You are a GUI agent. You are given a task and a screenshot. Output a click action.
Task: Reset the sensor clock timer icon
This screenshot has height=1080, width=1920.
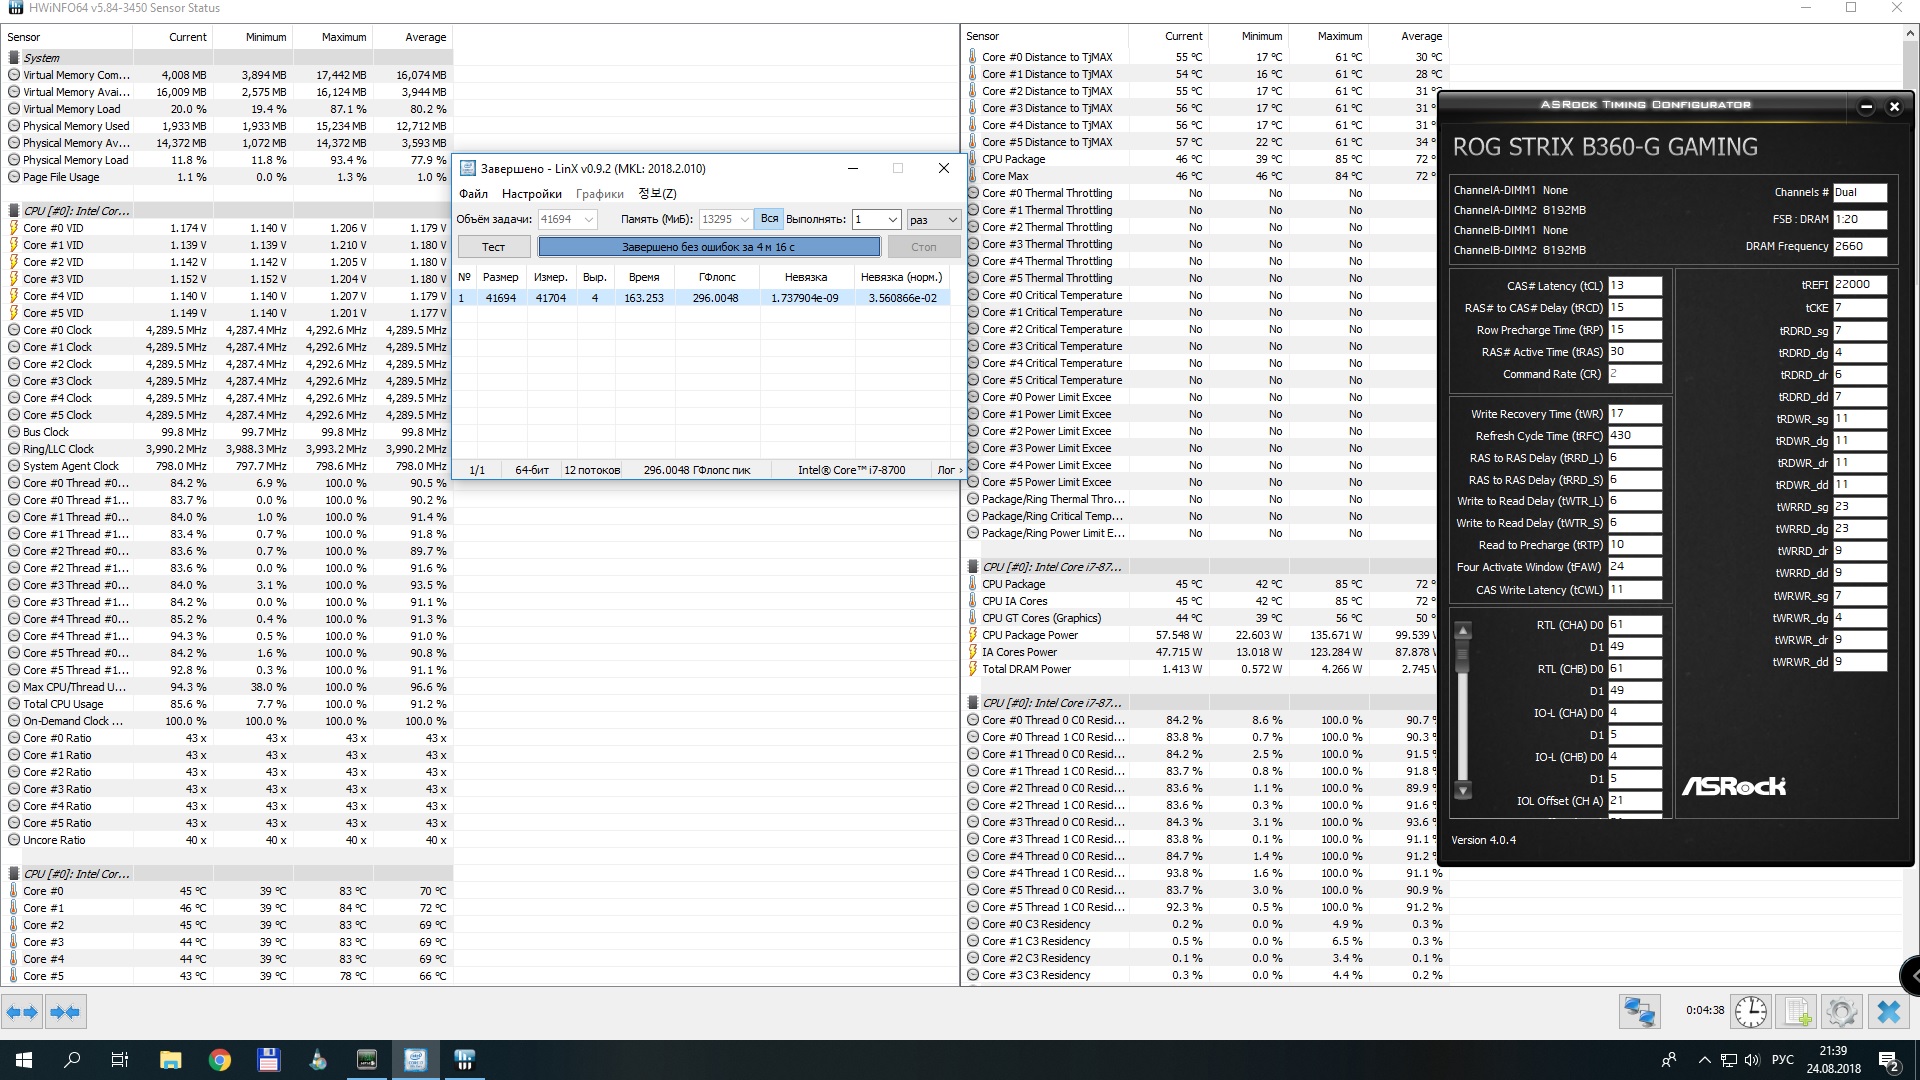coord(1751,1012)
